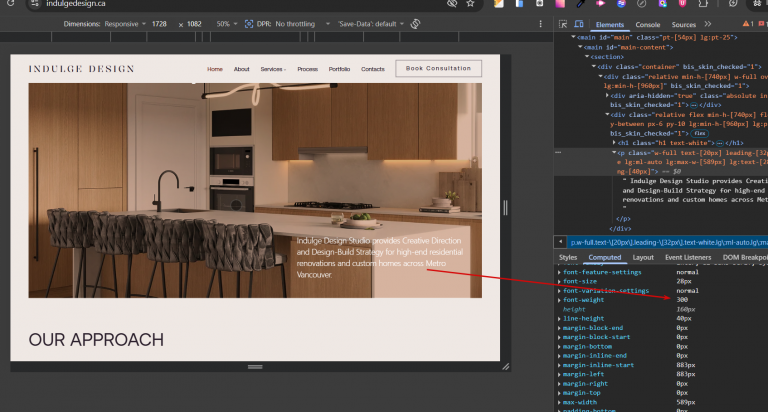
Task: Select the Elements tab
Action: pyautogui.click(x=609, y=24)
